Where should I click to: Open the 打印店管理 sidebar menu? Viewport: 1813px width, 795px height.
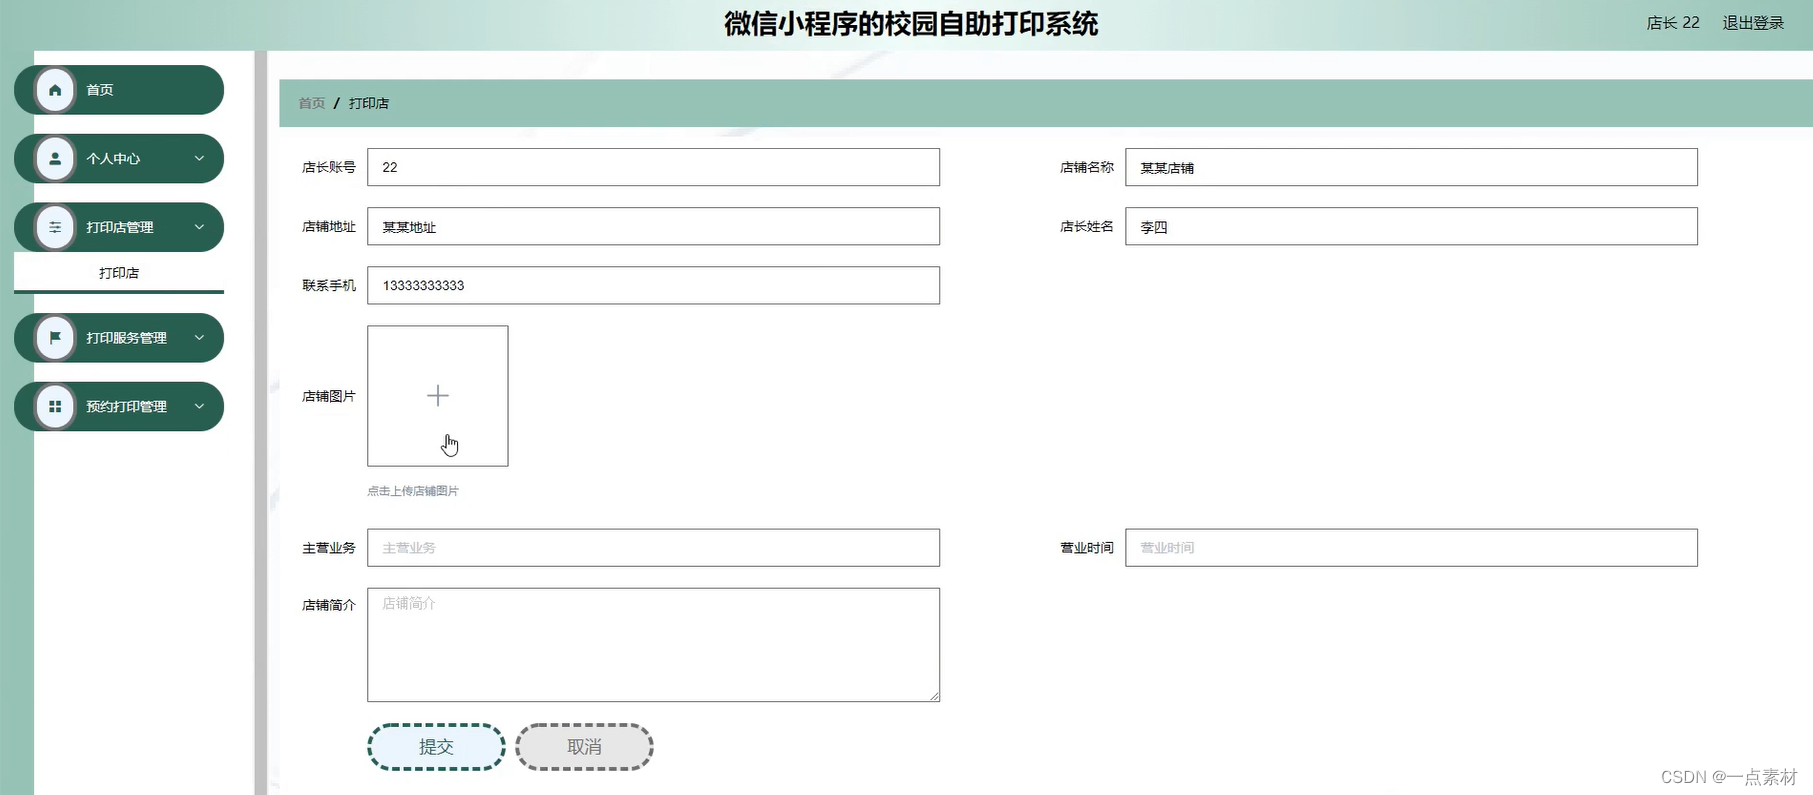pos(119,228)
